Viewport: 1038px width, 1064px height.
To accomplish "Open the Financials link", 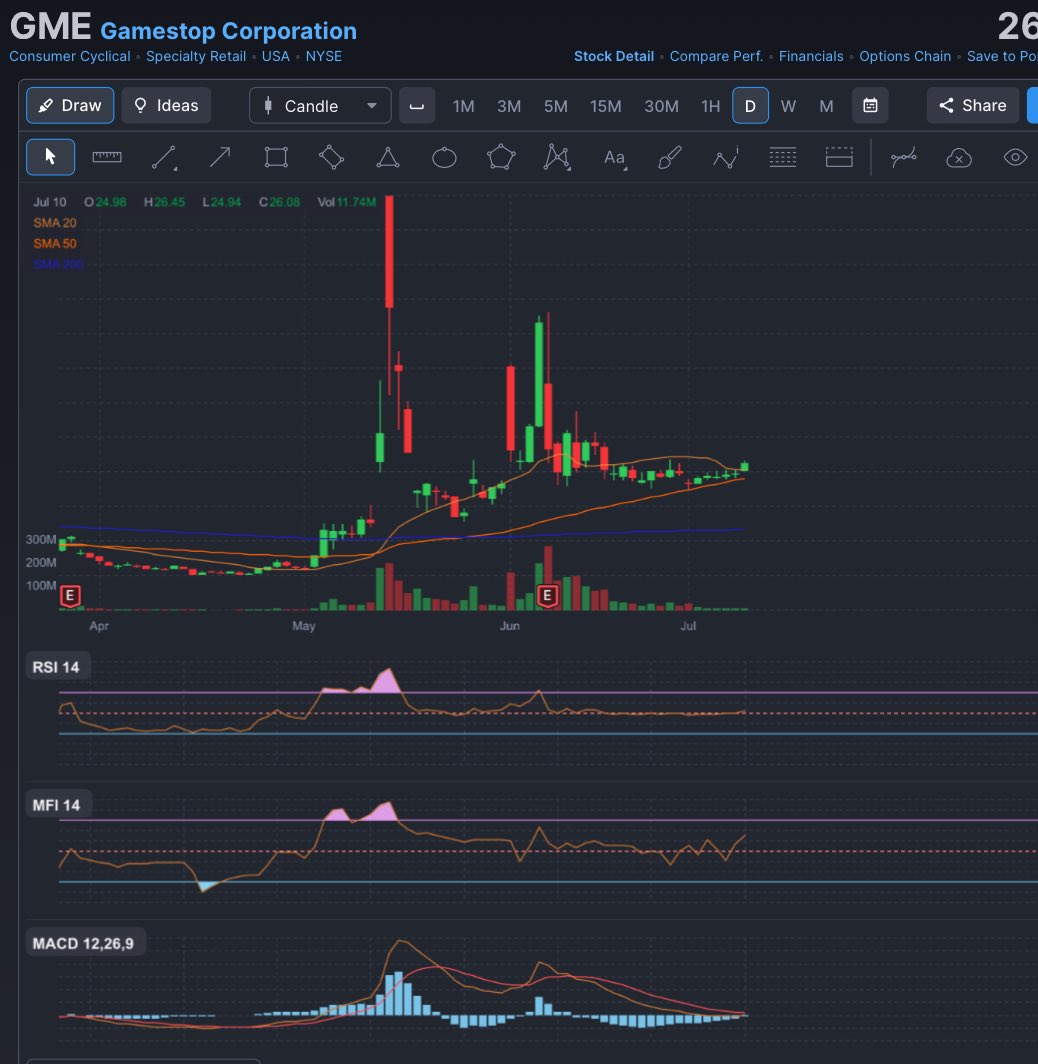I will (x=811, y=56).
